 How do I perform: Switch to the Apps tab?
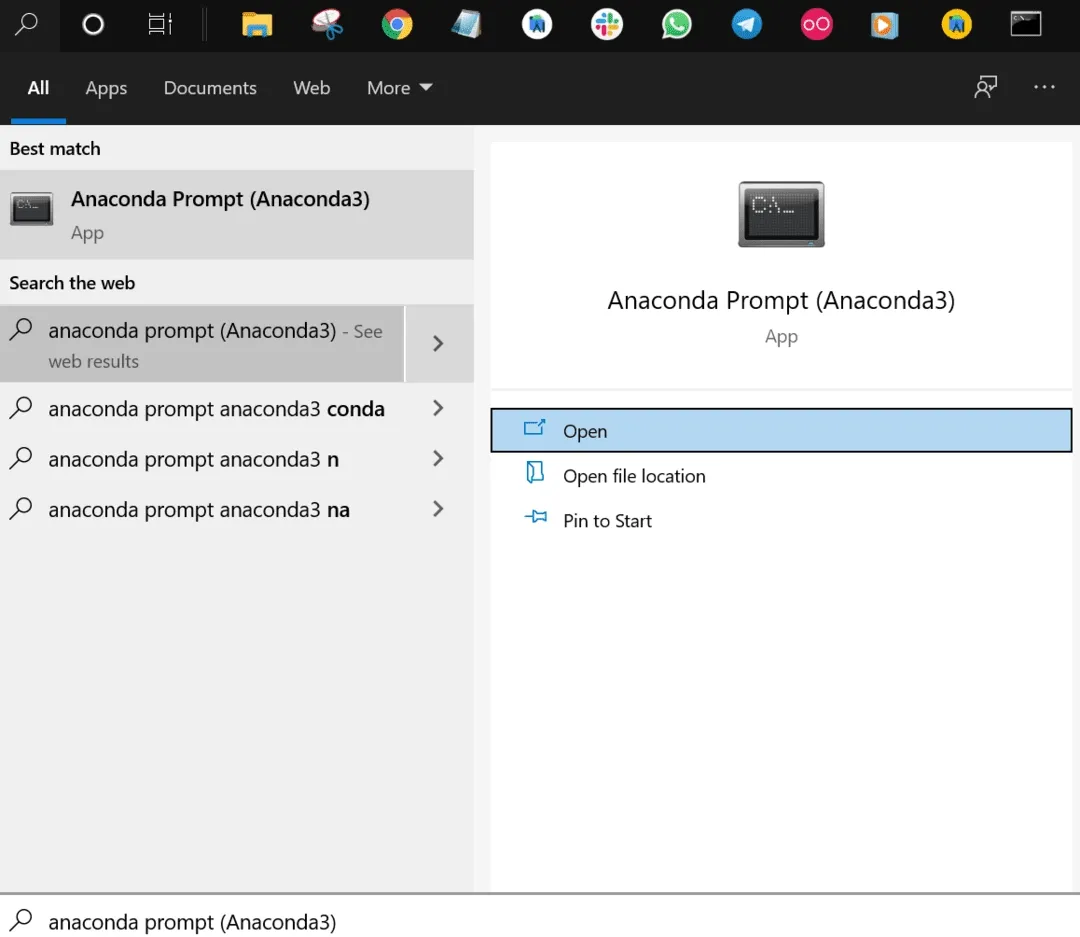coord(106,88)
